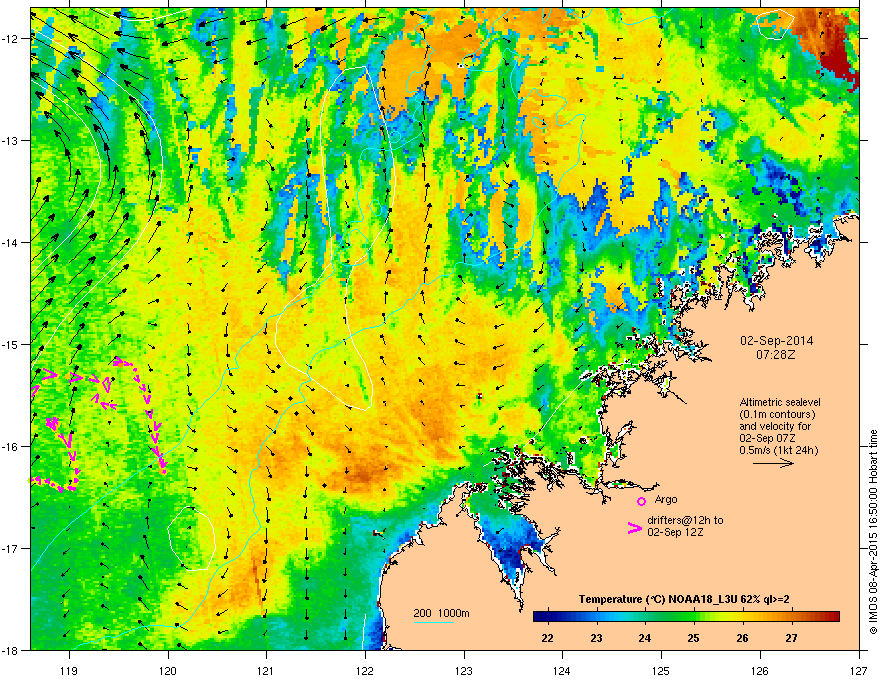Click the 'and velocity for' legend line

tap(775, 426)
